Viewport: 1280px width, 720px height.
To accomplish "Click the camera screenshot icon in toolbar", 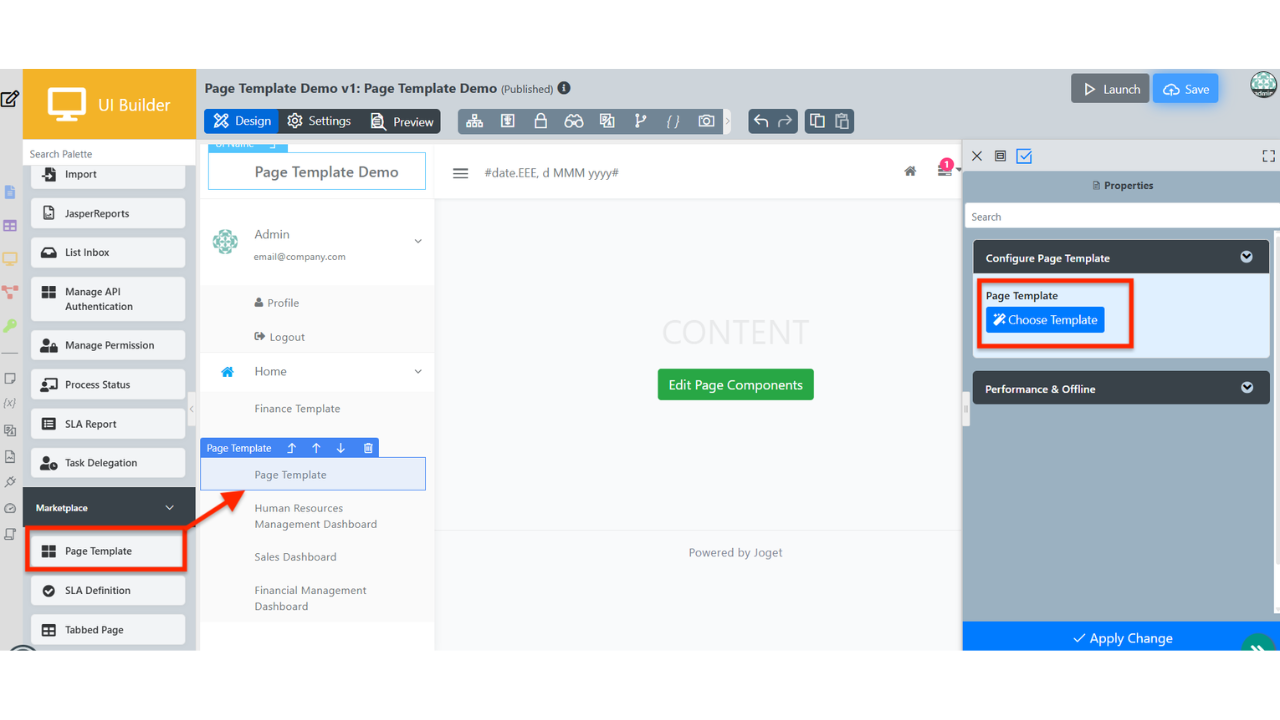I will point(706,121).
